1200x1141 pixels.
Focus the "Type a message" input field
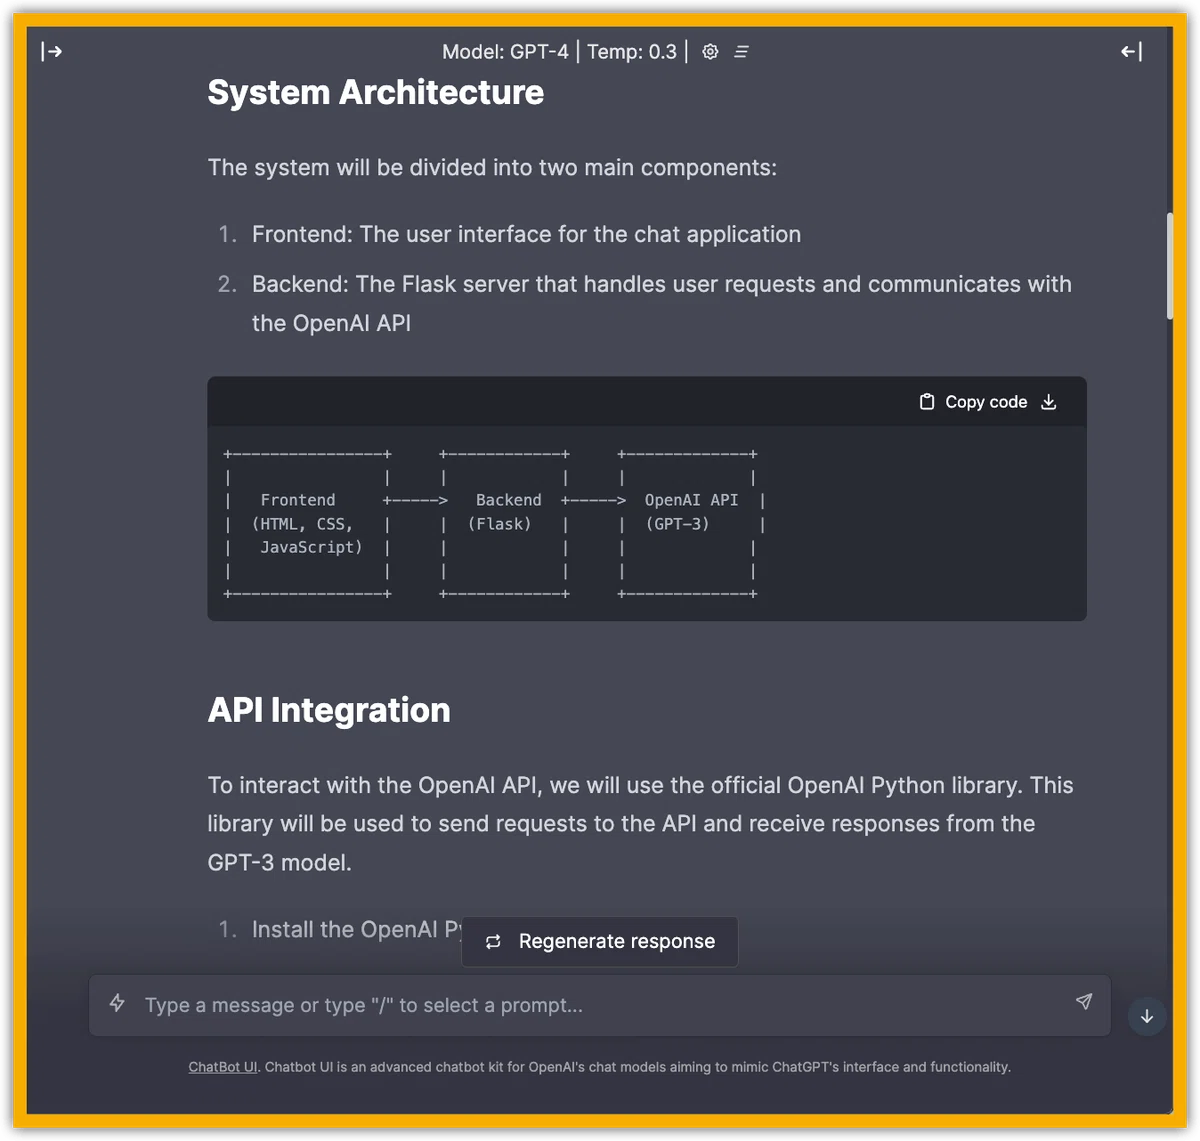[600, 1005]
